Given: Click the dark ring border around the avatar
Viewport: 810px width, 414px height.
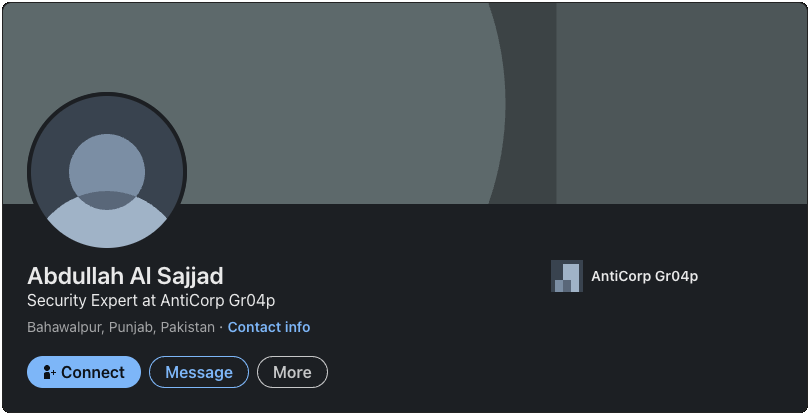Looking at the screenshot, I should coord(29,172).
